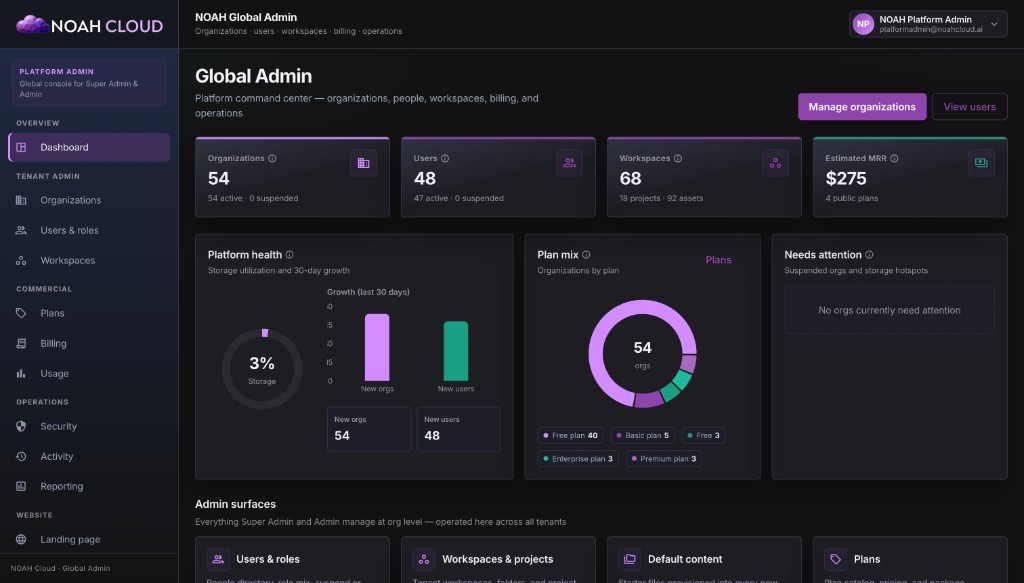Click the Activity history clock icon

pyautogui.click(x=21, y=456)
